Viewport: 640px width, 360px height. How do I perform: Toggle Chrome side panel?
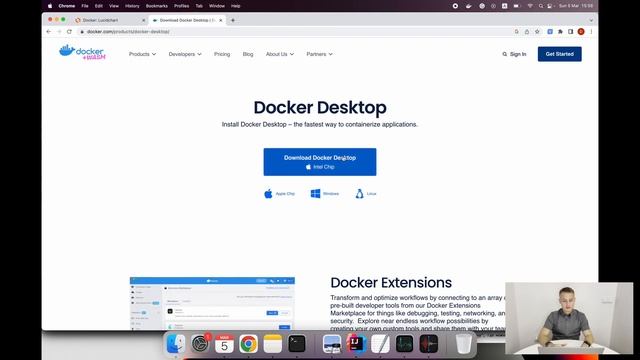571,31
